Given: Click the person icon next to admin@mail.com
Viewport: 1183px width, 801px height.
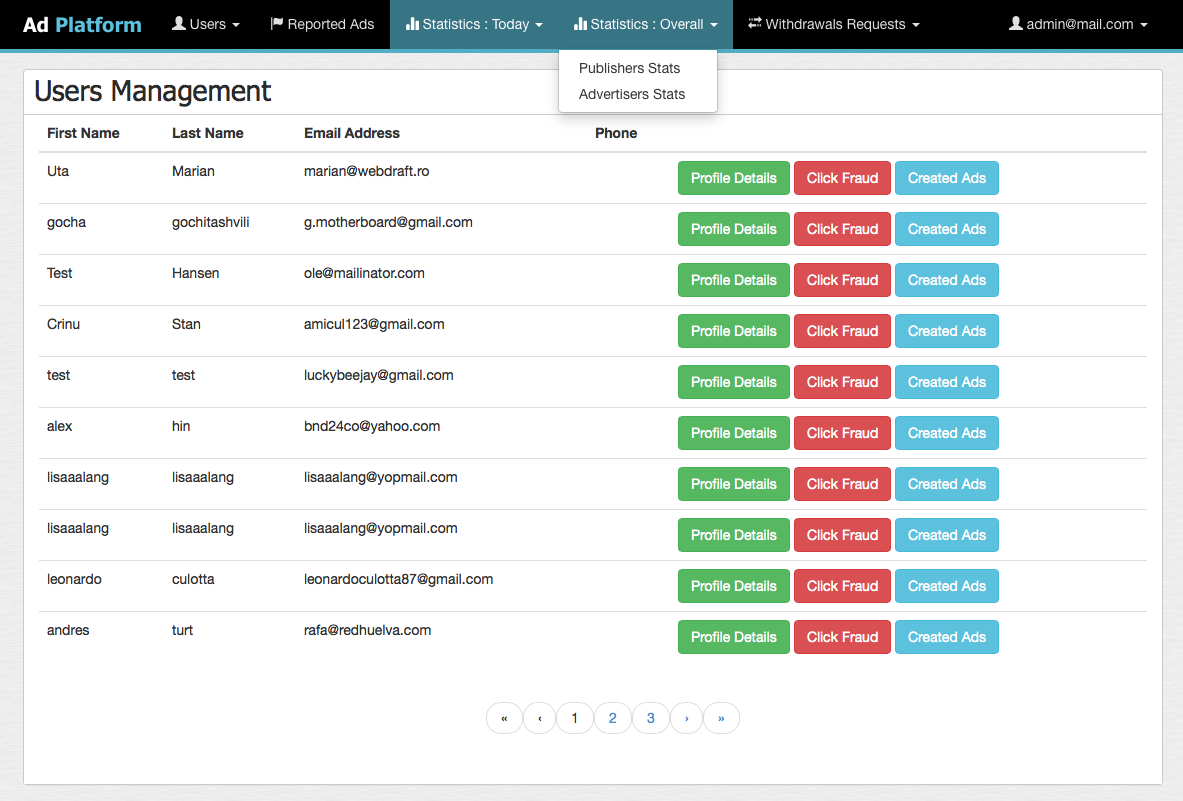Looking at the screenshot, I should pos(1016,24).
